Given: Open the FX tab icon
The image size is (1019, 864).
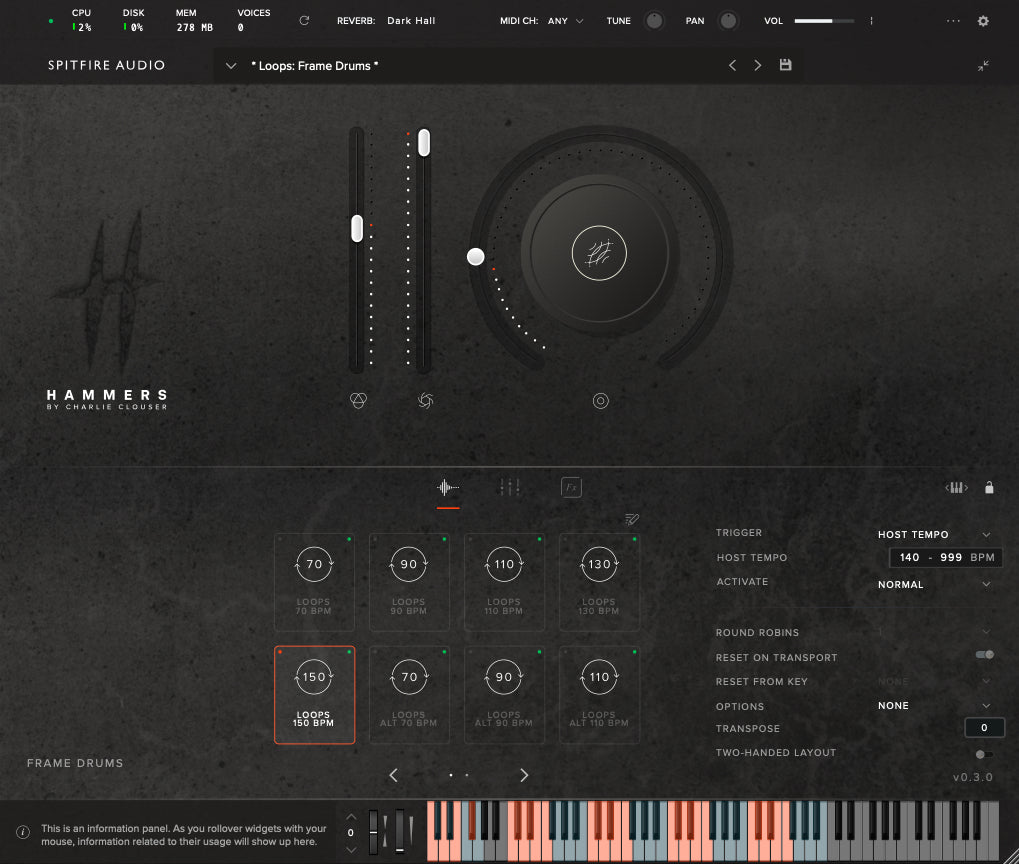Looking at the screenshot, I should click(x=571, y=487).
